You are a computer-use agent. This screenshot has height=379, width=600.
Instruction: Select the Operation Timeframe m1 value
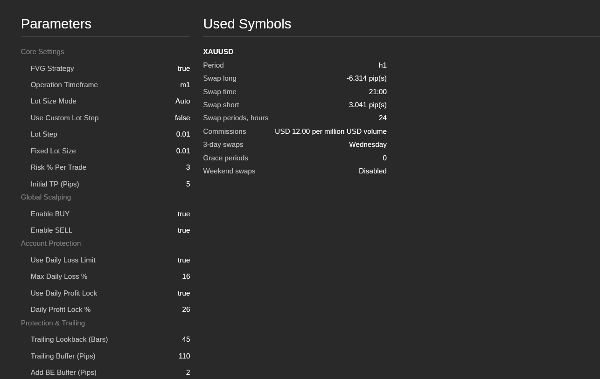(x=185, y=85)
